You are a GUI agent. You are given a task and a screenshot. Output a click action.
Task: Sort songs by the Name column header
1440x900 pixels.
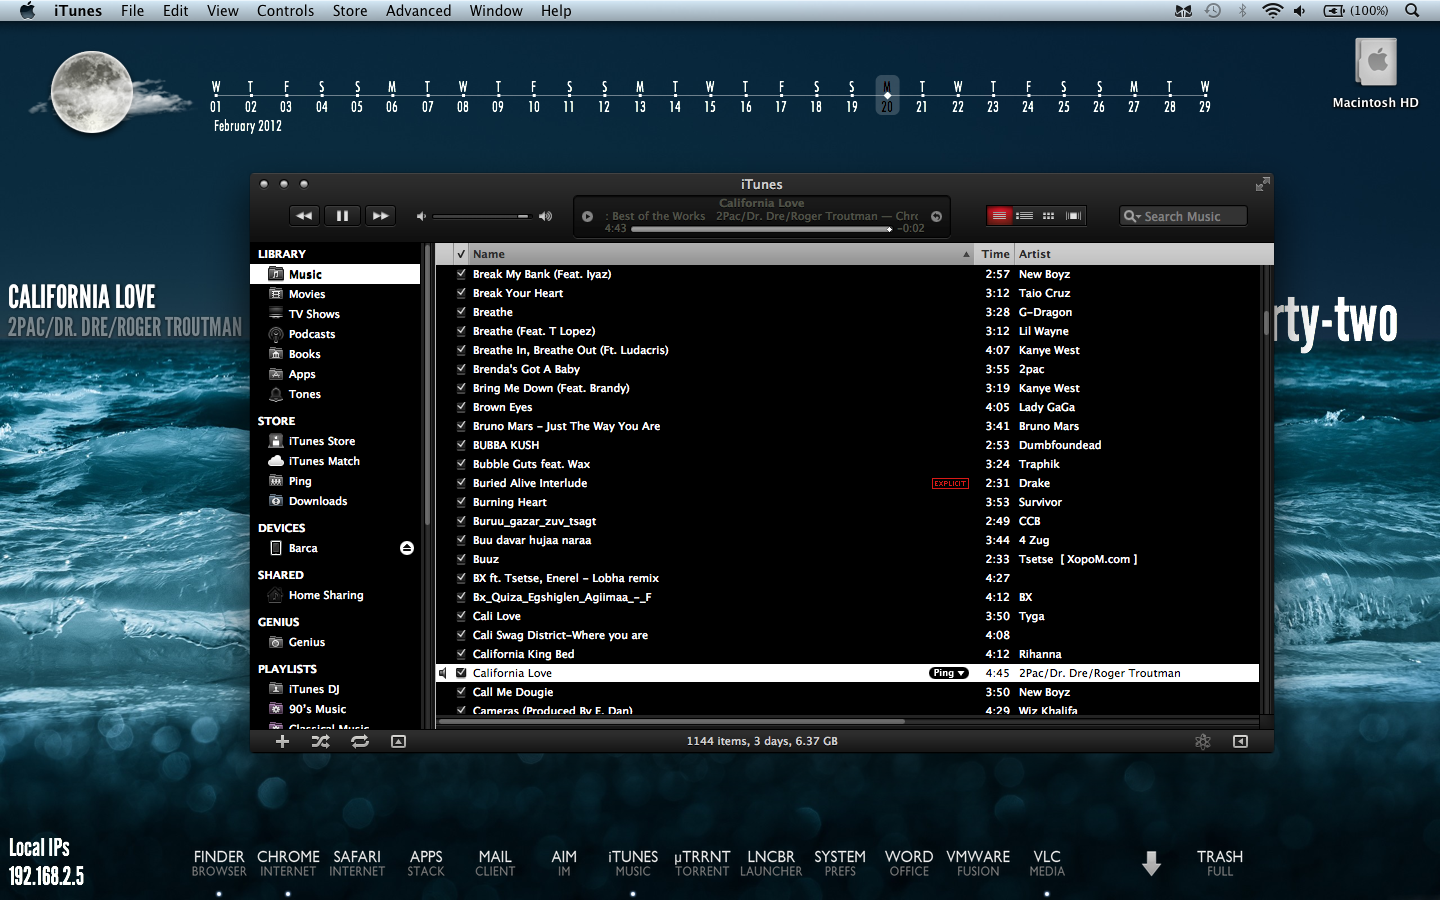pos(722,254)
